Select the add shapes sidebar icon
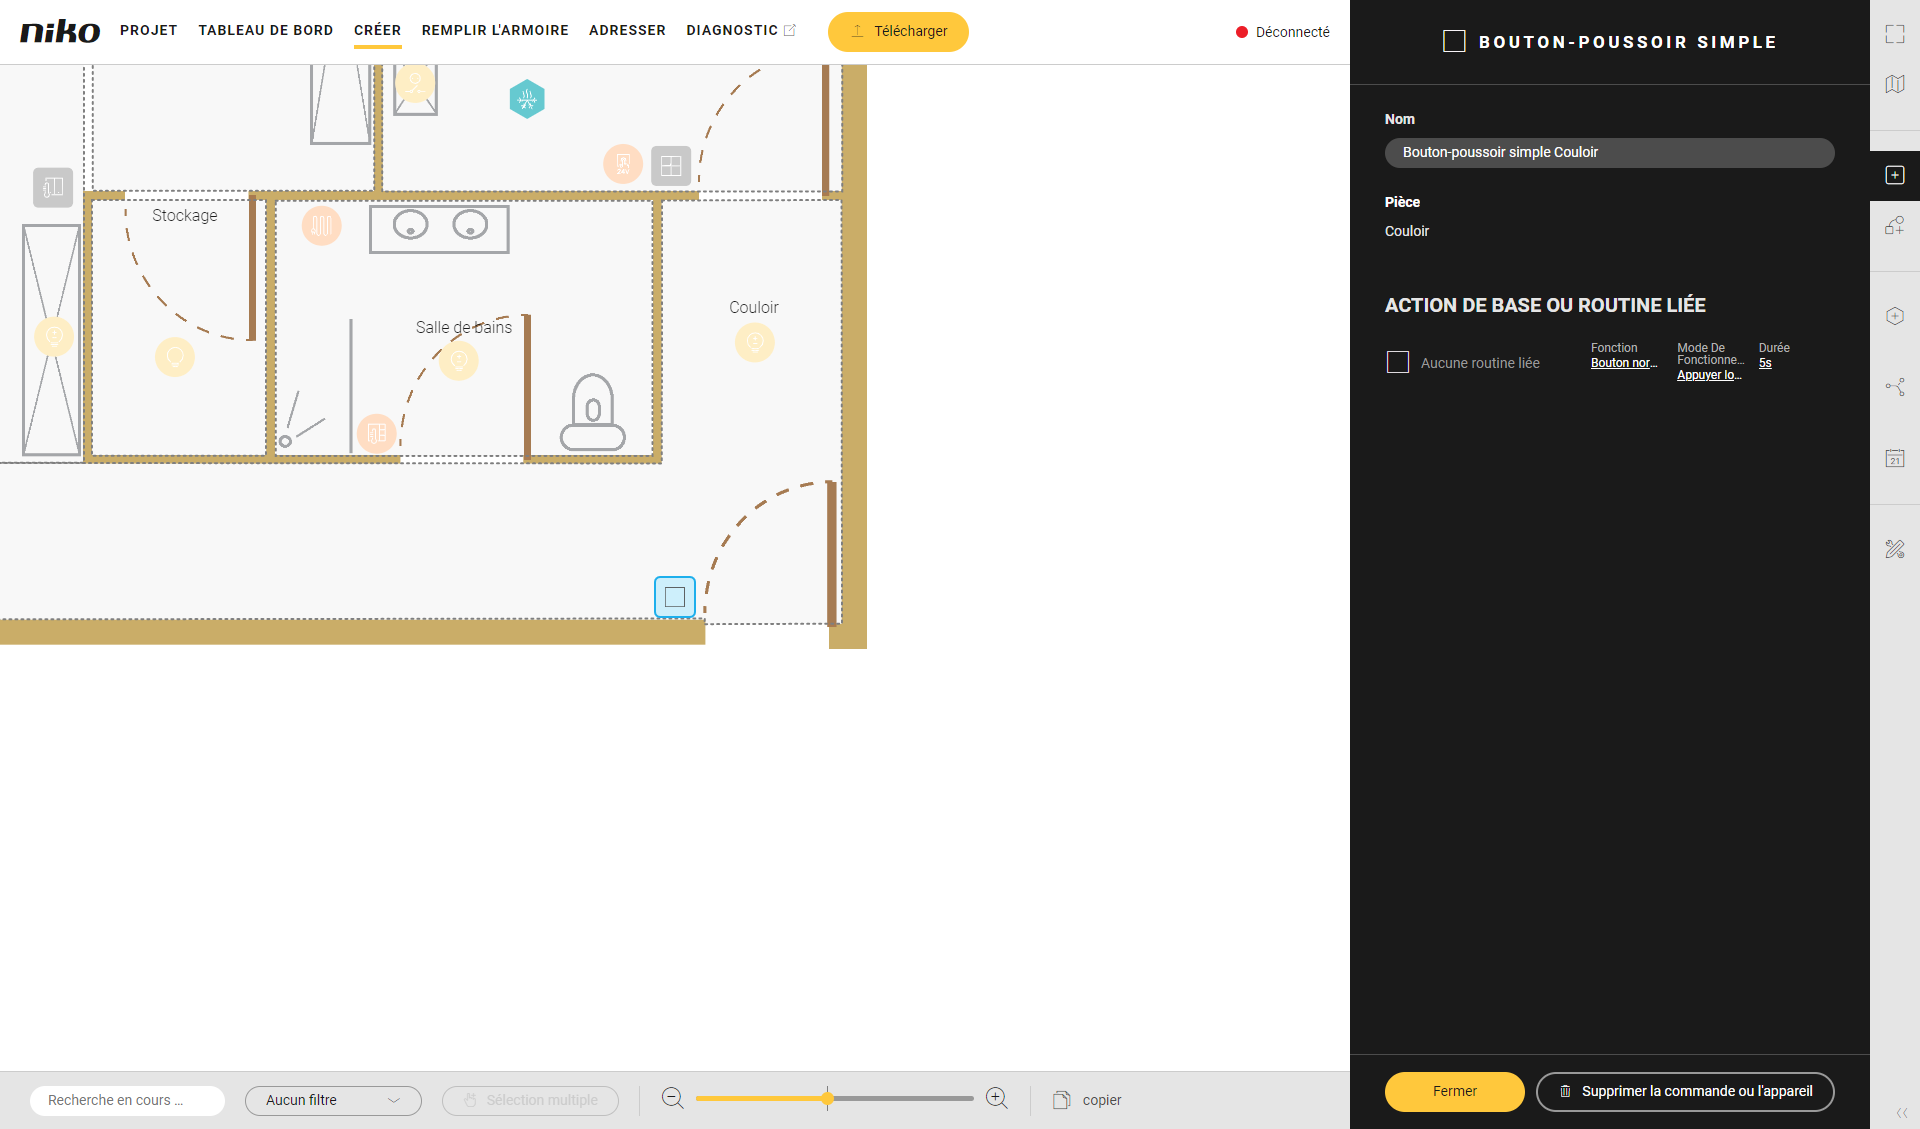This screenshot has width=1920, height=1129. (x=1894, y=226)
